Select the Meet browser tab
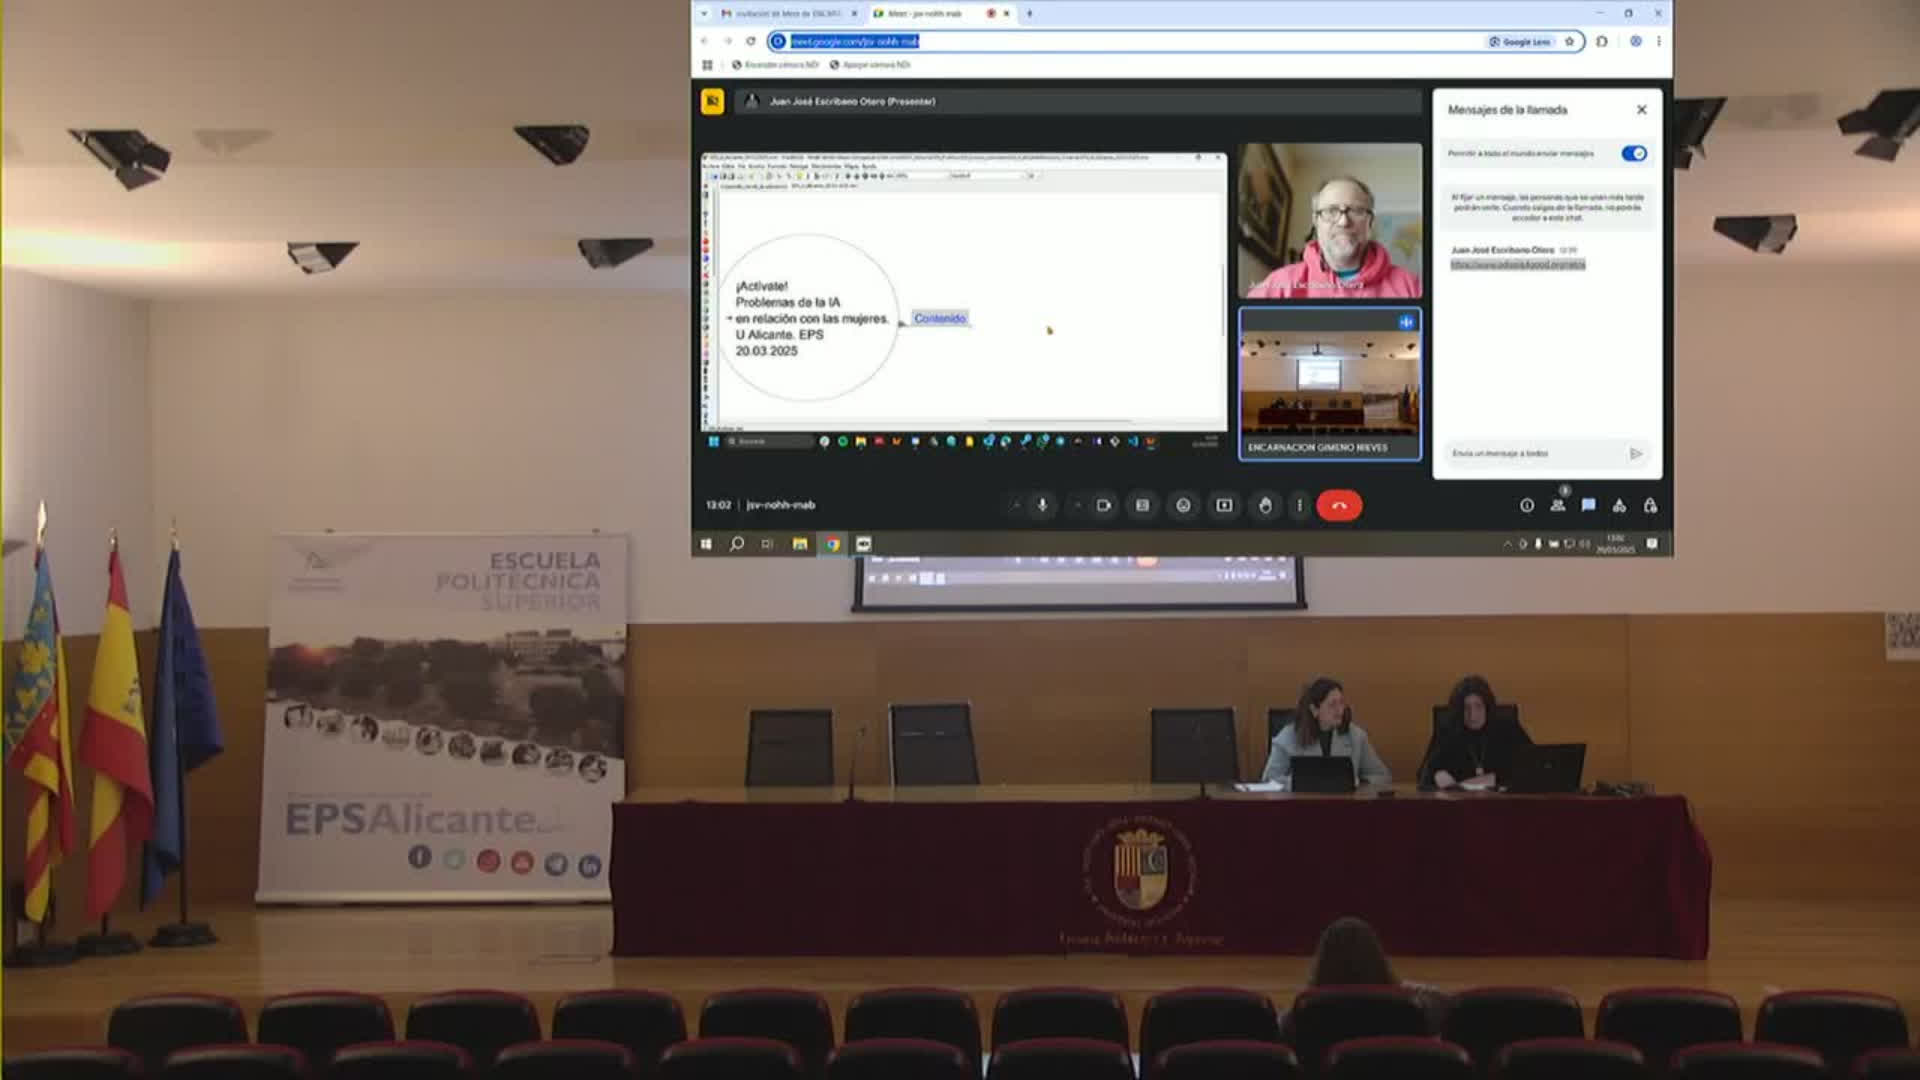This screenshot has width=1920, height=1080. click(925, 13)
